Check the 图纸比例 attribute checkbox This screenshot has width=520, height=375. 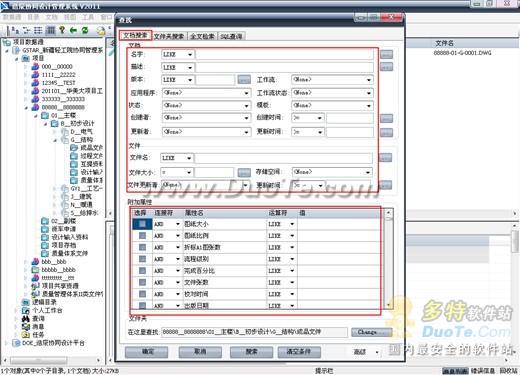[x=142, y=236]
